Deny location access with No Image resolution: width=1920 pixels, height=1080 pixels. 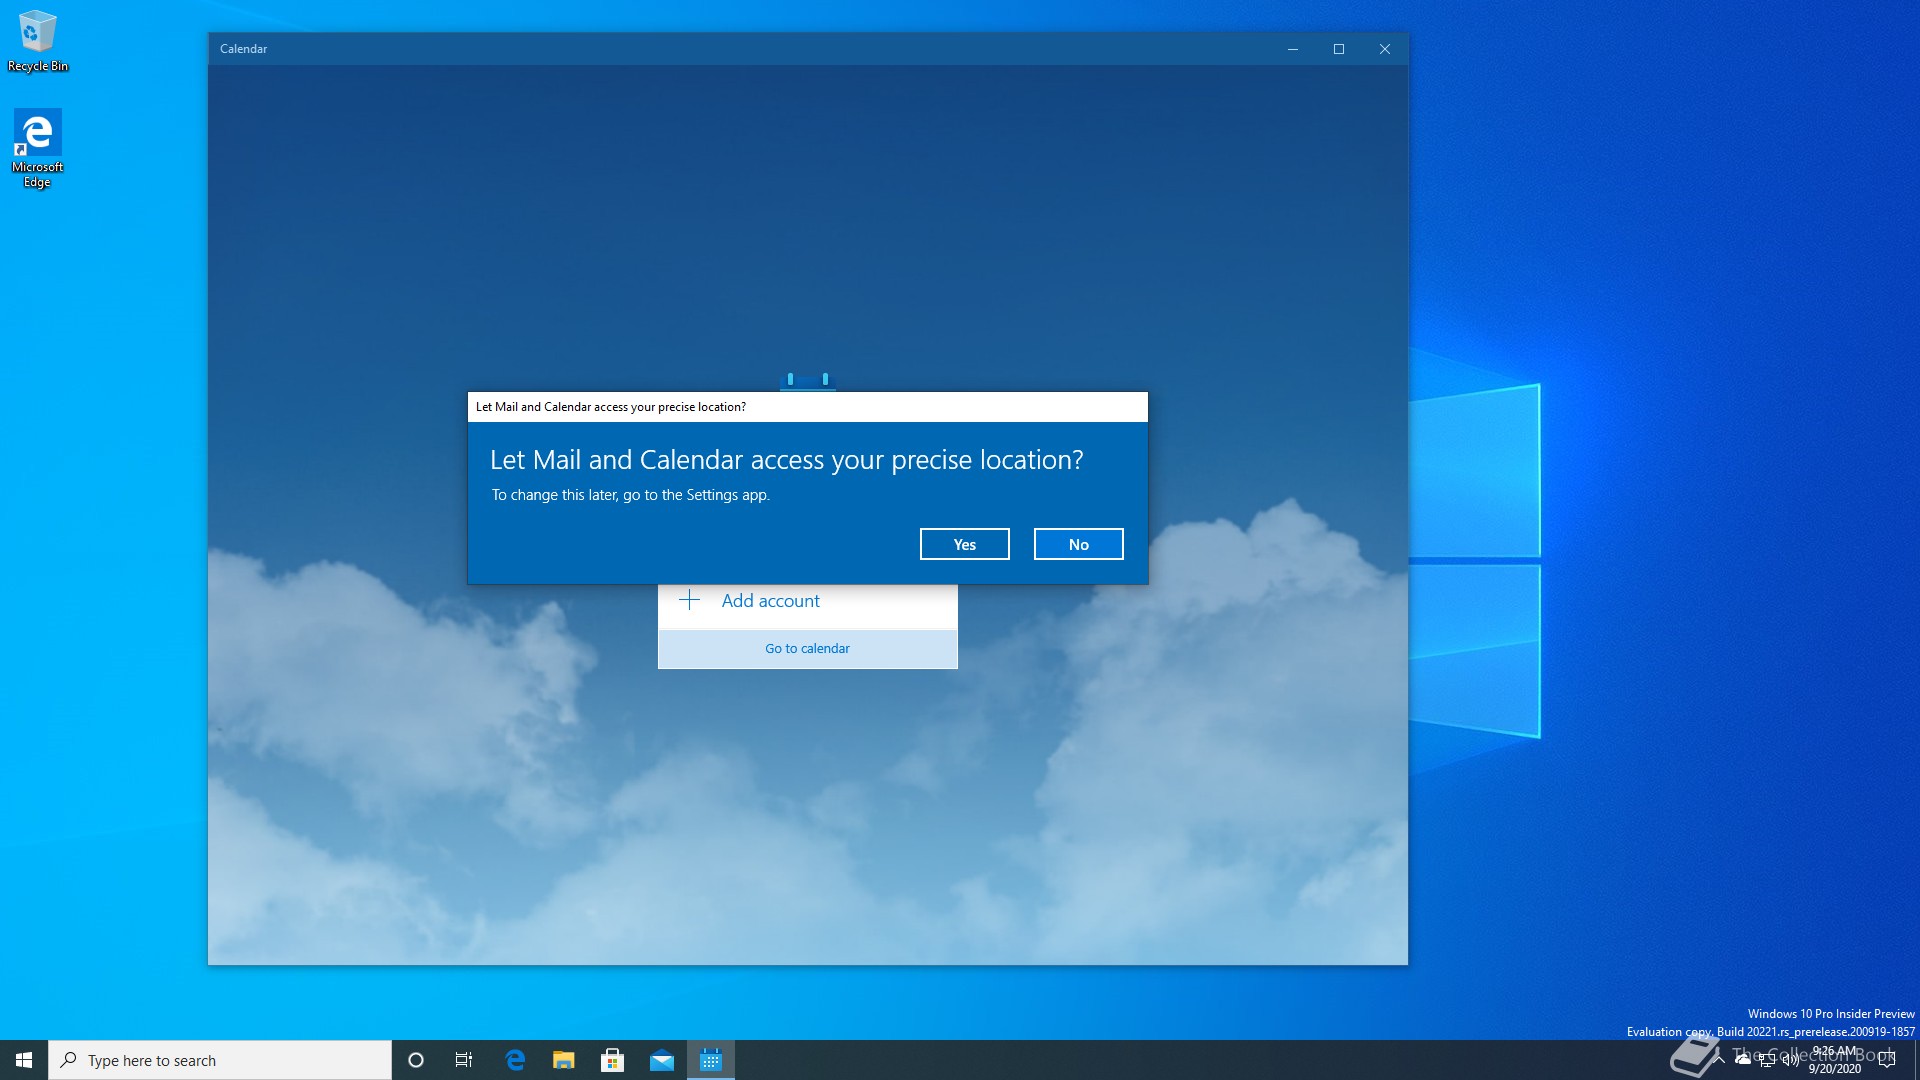[1078, 544]
